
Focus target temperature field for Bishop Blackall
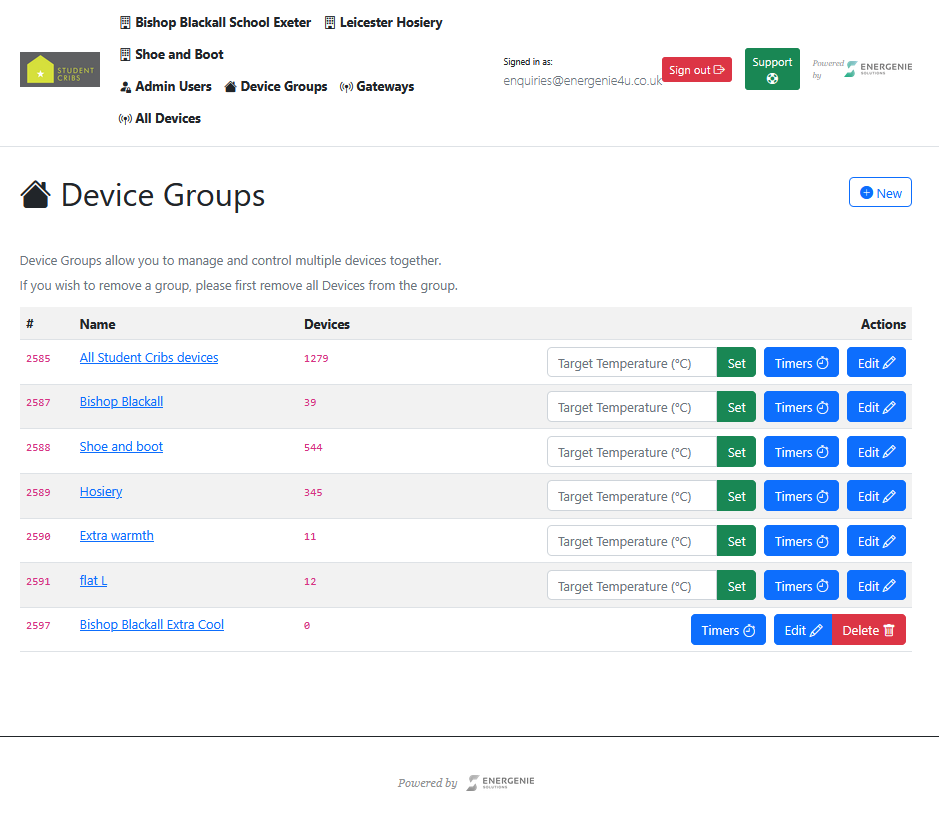click(632, 407)
